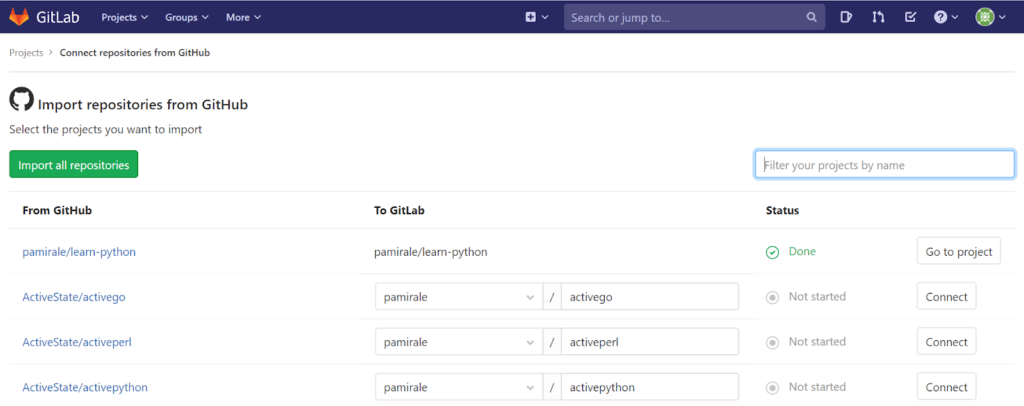Open the Projects menu in navbar

125,18
